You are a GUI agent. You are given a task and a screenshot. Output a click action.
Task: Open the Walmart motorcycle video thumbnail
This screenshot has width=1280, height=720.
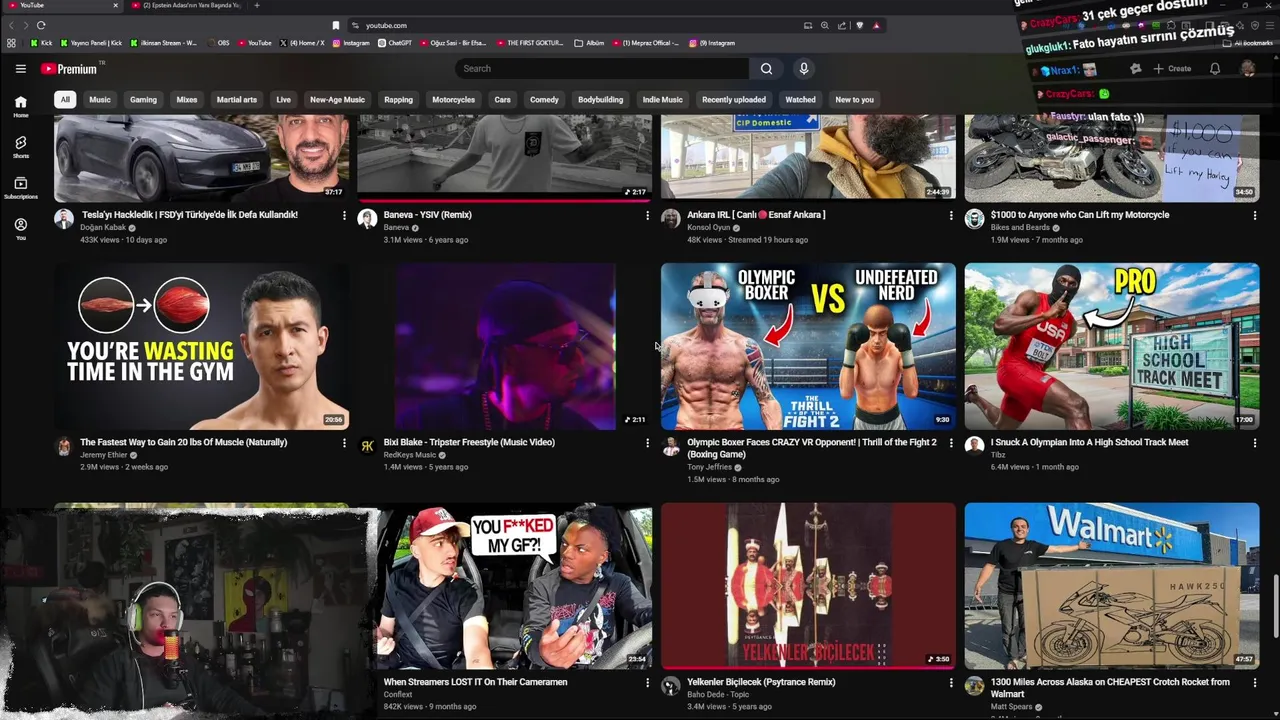point(1111,586)
